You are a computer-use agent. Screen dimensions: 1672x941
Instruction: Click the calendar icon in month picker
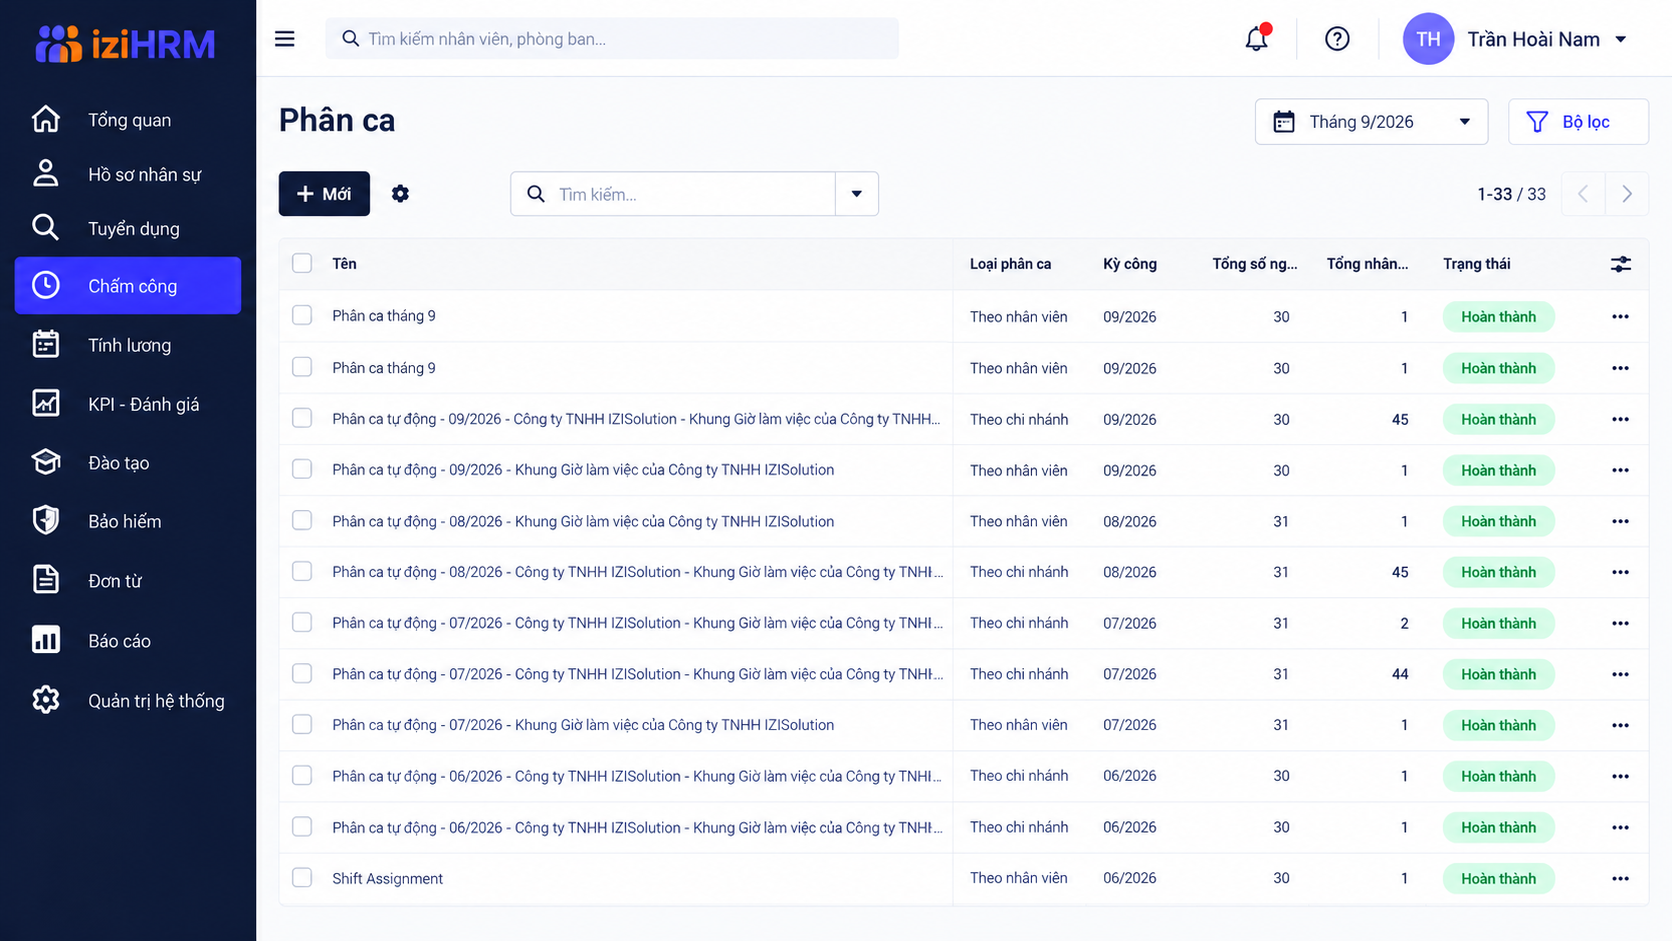(1284, 122)
